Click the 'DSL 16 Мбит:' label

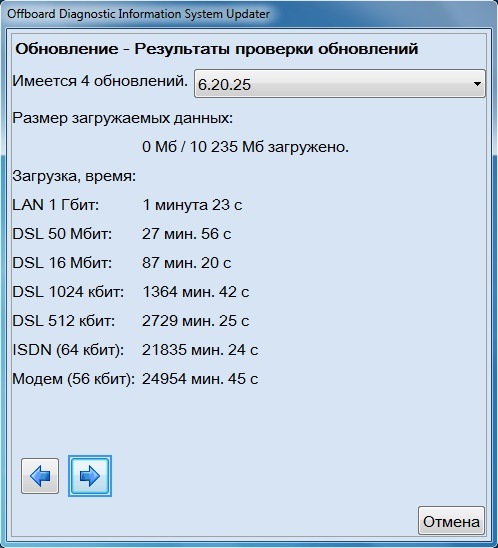tap(62, 263)
